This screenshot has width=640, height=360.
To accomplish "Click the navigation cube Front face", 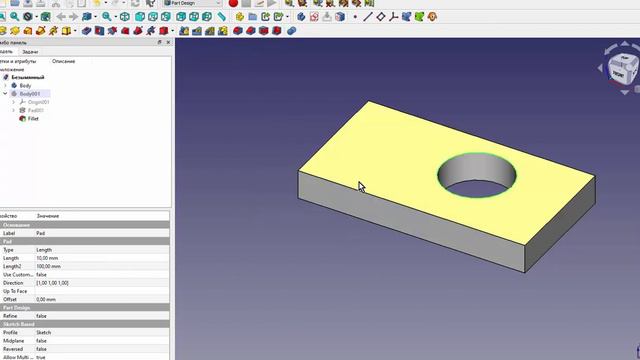I will (618, 75).
